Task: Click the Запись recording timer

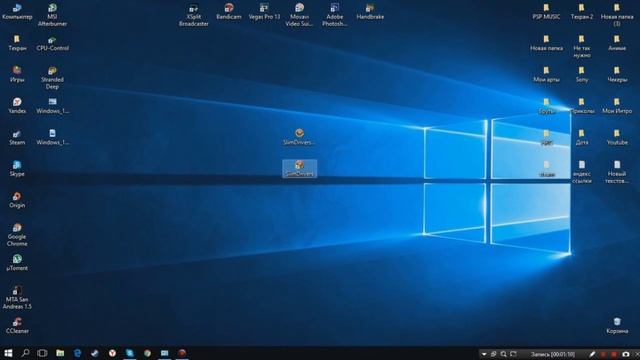Action: 553,354
